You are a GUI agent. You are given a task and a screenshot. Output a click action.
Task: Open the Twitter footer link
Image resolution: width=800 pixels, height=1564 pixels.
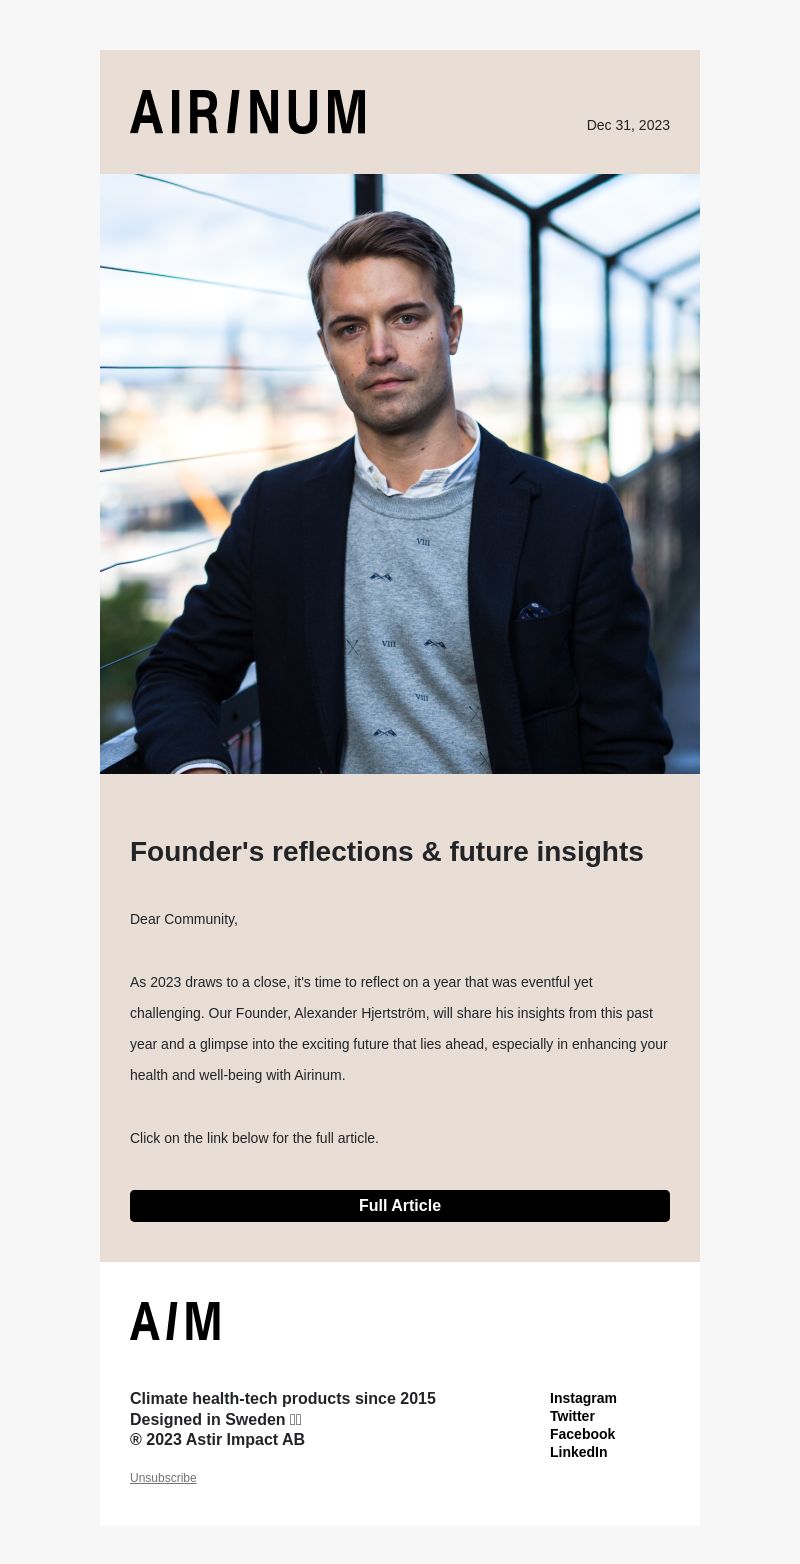[x=572, y=1416]
